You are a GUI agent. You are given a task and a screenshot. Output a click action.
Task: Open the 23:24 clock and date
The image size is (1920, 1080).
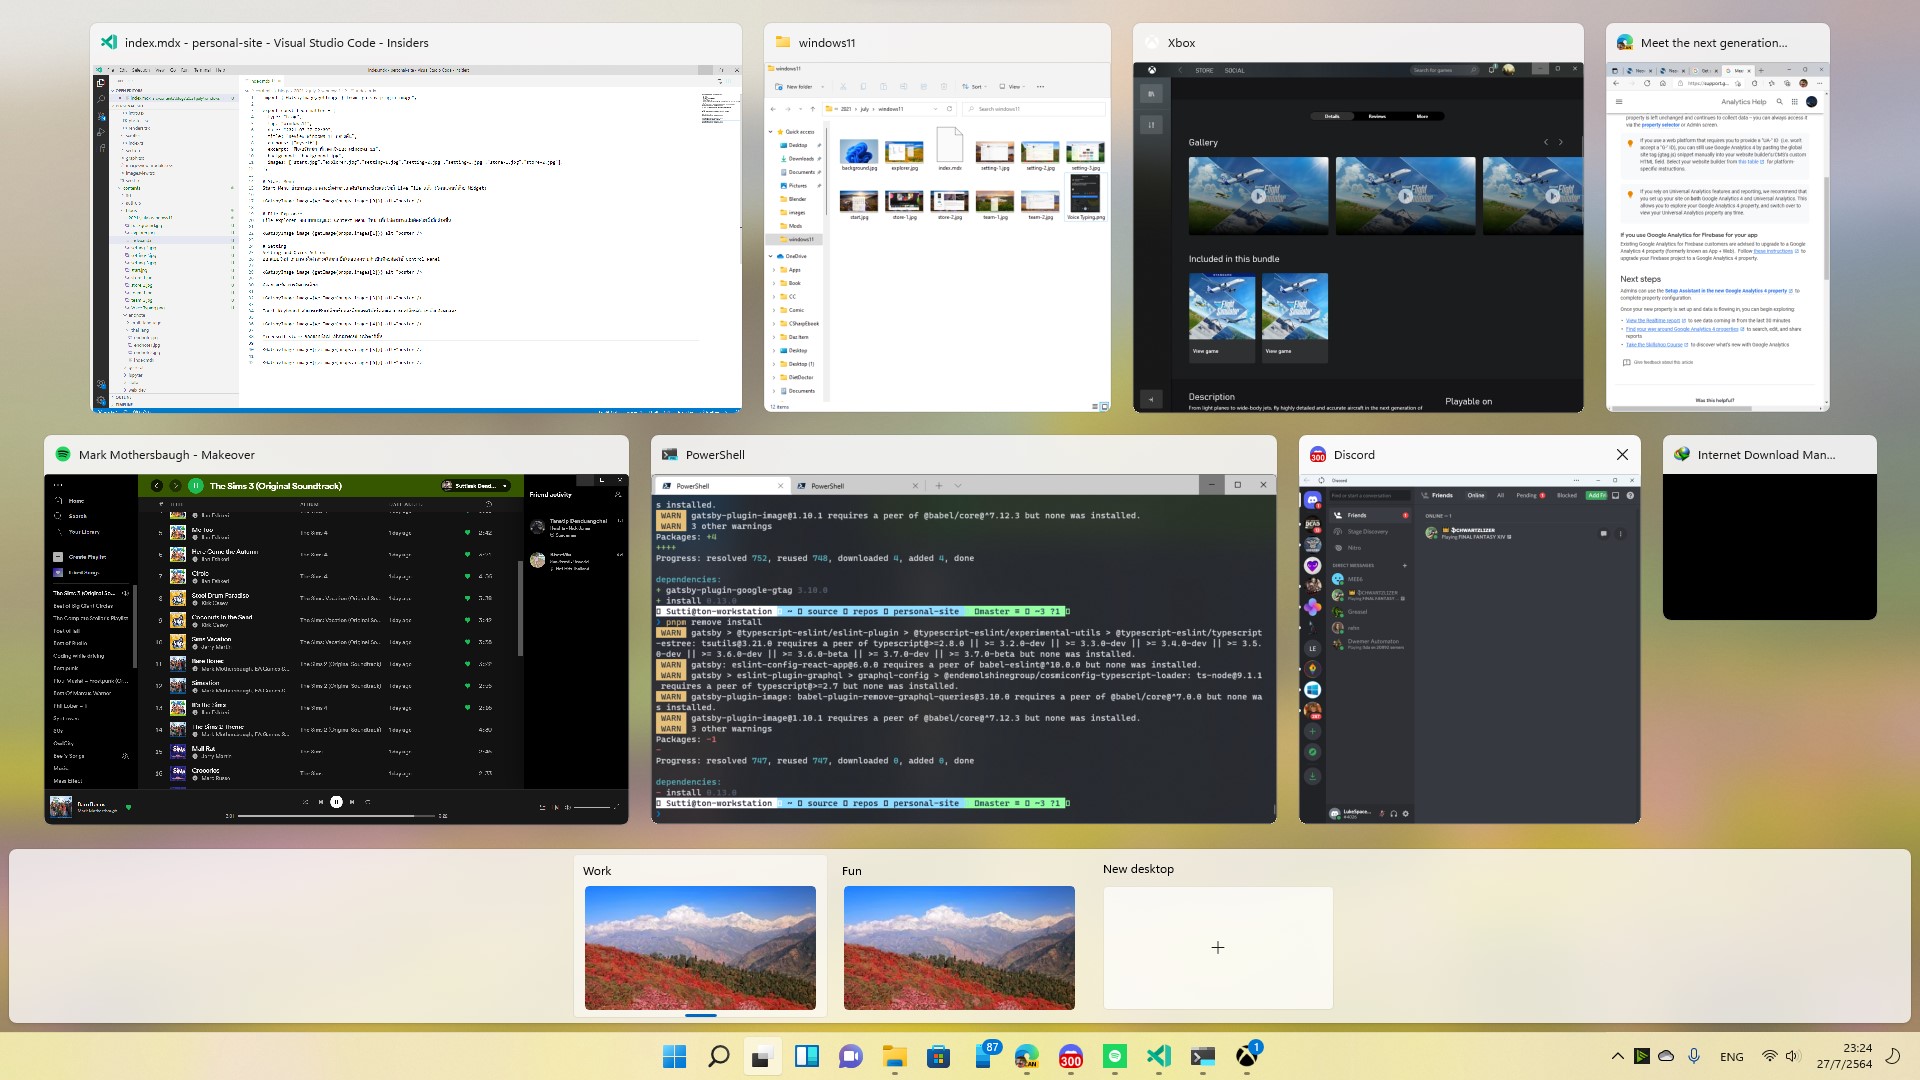pyautogui.click(x=1844, y=1056)
